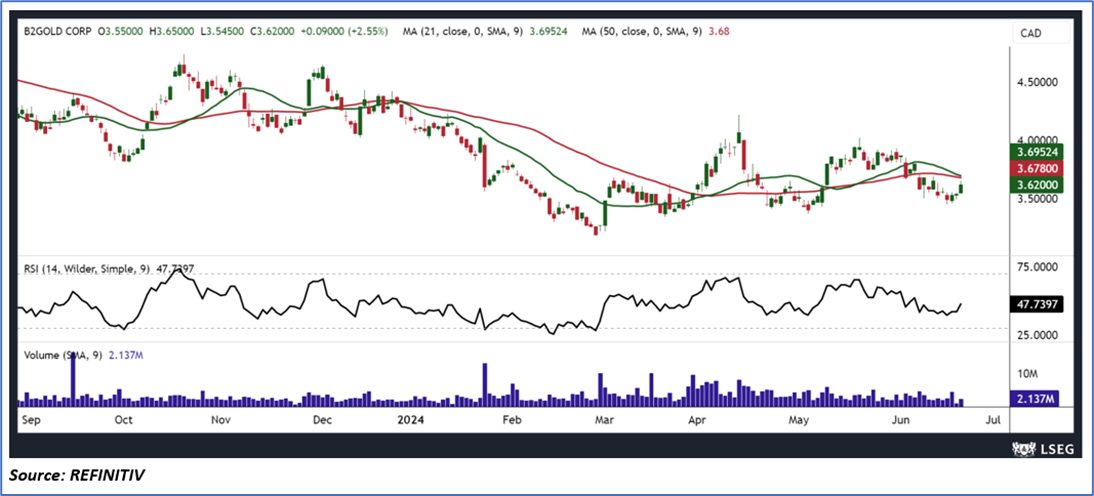Click the 2.137M volume axis label
This screenshot has height=496, width=1094.
[1035, 398]
